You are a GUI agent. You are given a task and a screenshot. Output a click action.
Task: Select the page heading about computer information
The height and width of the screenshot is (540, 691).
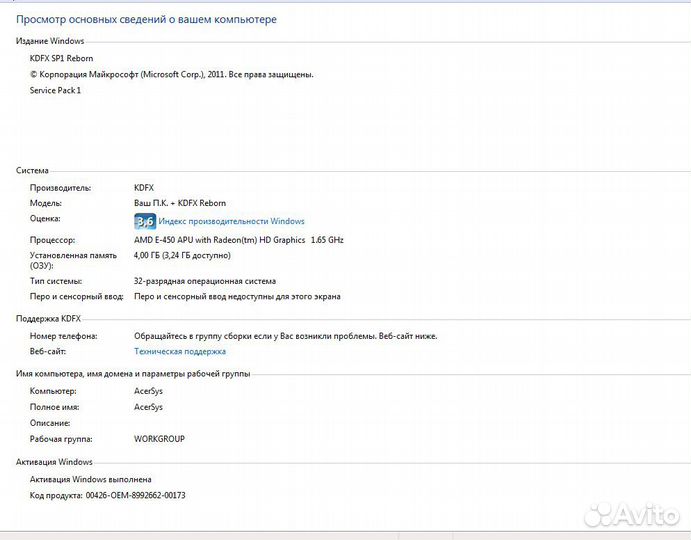(x=146, y=19)
